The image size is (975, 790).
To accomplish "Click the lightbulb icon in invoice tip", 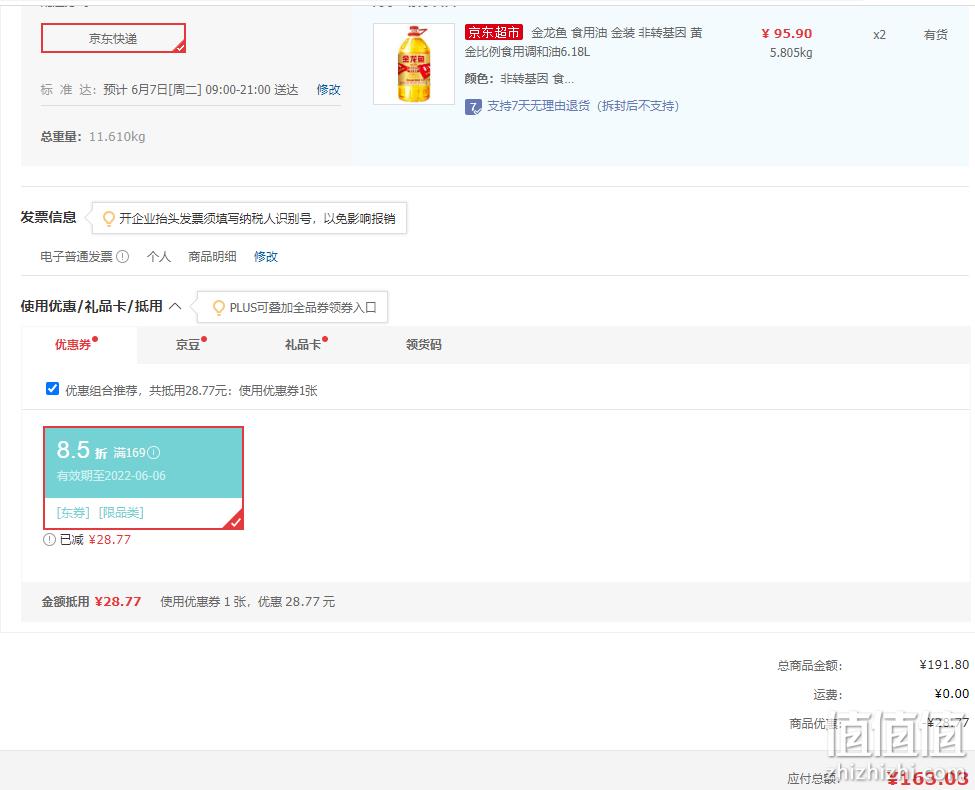I will pyautogui.click(x=109, y=218).
